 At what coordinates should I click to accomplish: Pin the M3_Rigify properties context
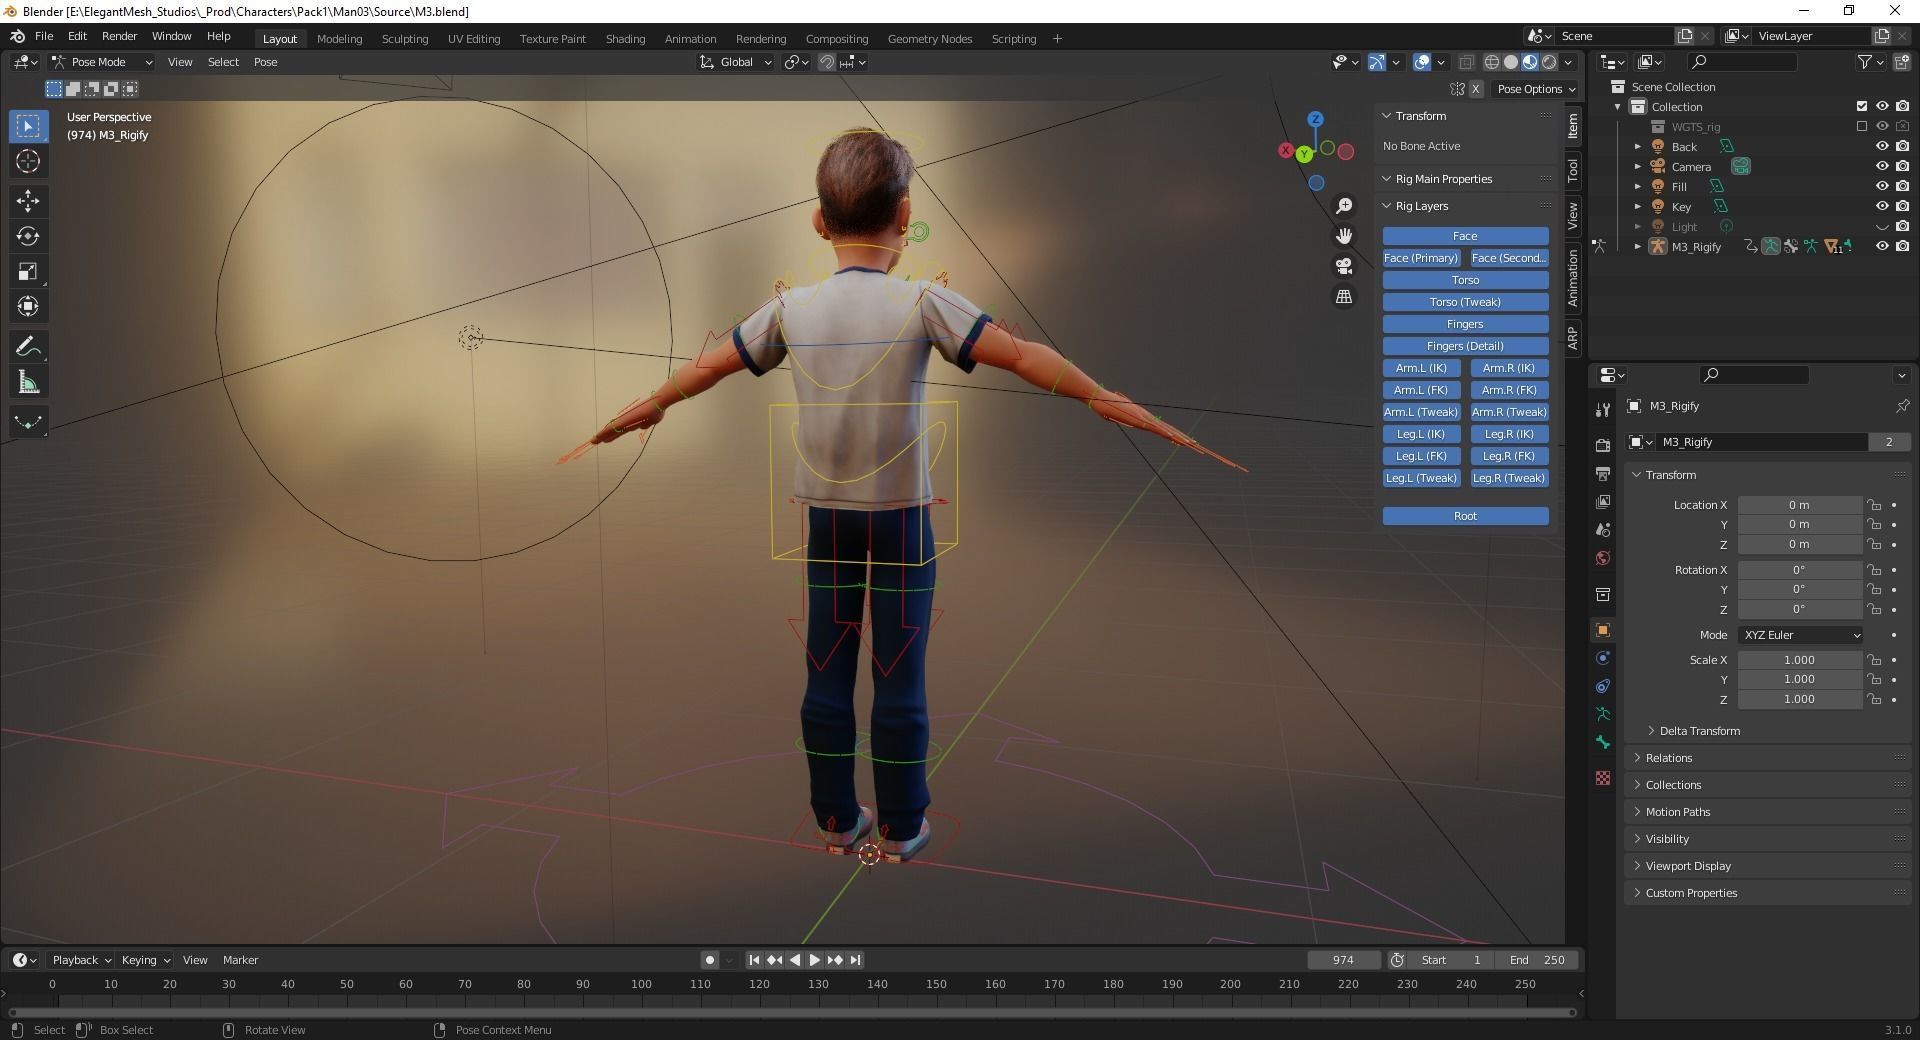tap(1901, 406)
